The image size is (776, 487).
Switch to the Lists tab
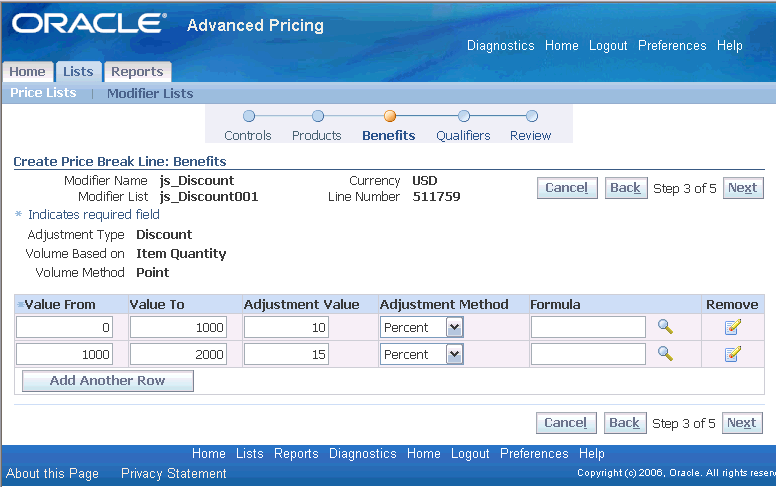[x=78, y=72]
